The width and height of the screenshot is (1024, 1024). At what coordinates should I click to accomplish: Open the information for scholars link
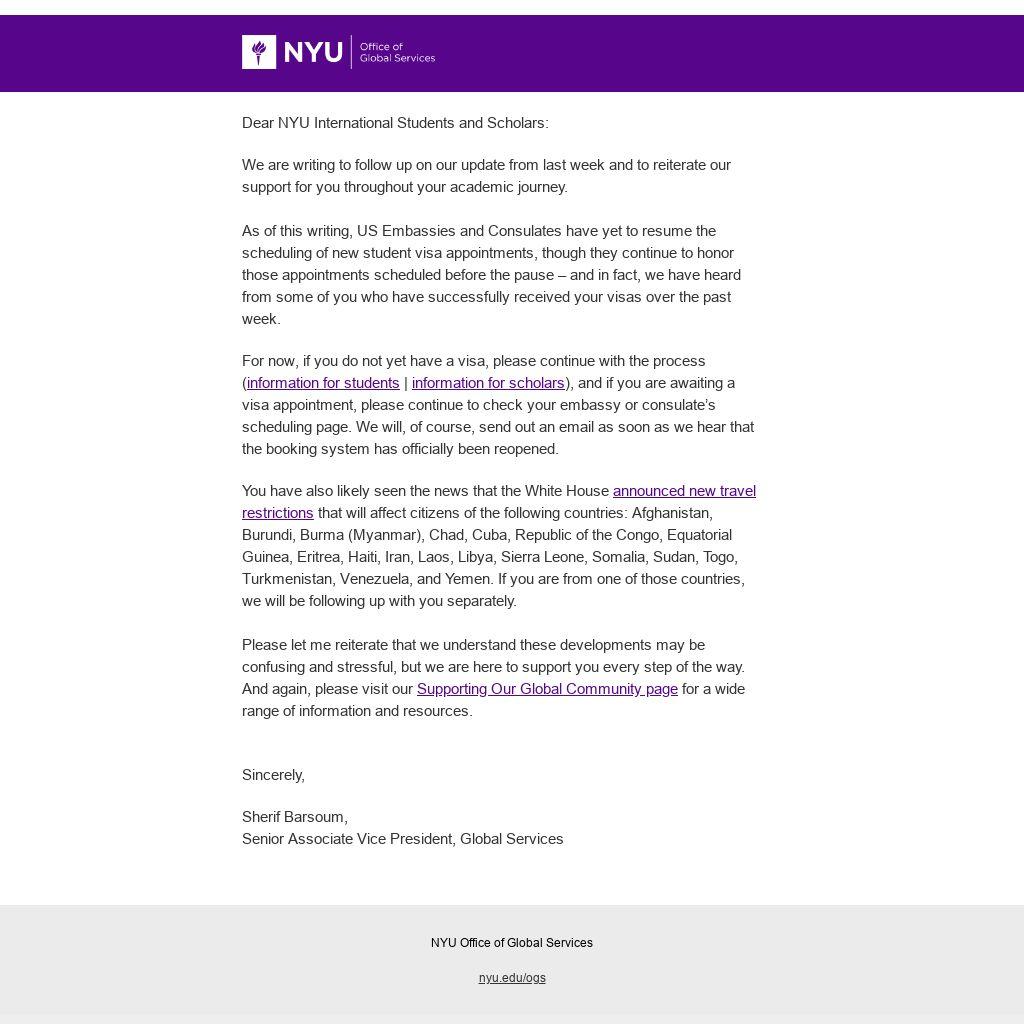[488, 383]
